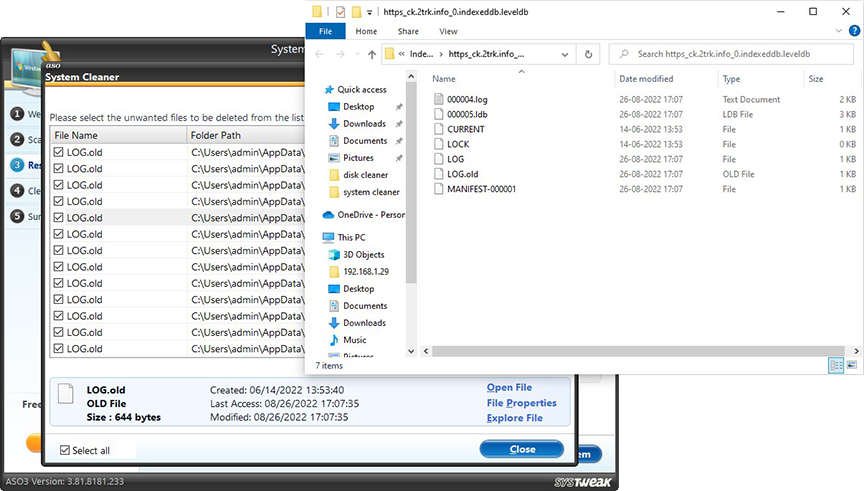This screenshot has width=864, height=491.
Task: Open OneDrive cloud icon in sidebar
Action: (328, 214)
